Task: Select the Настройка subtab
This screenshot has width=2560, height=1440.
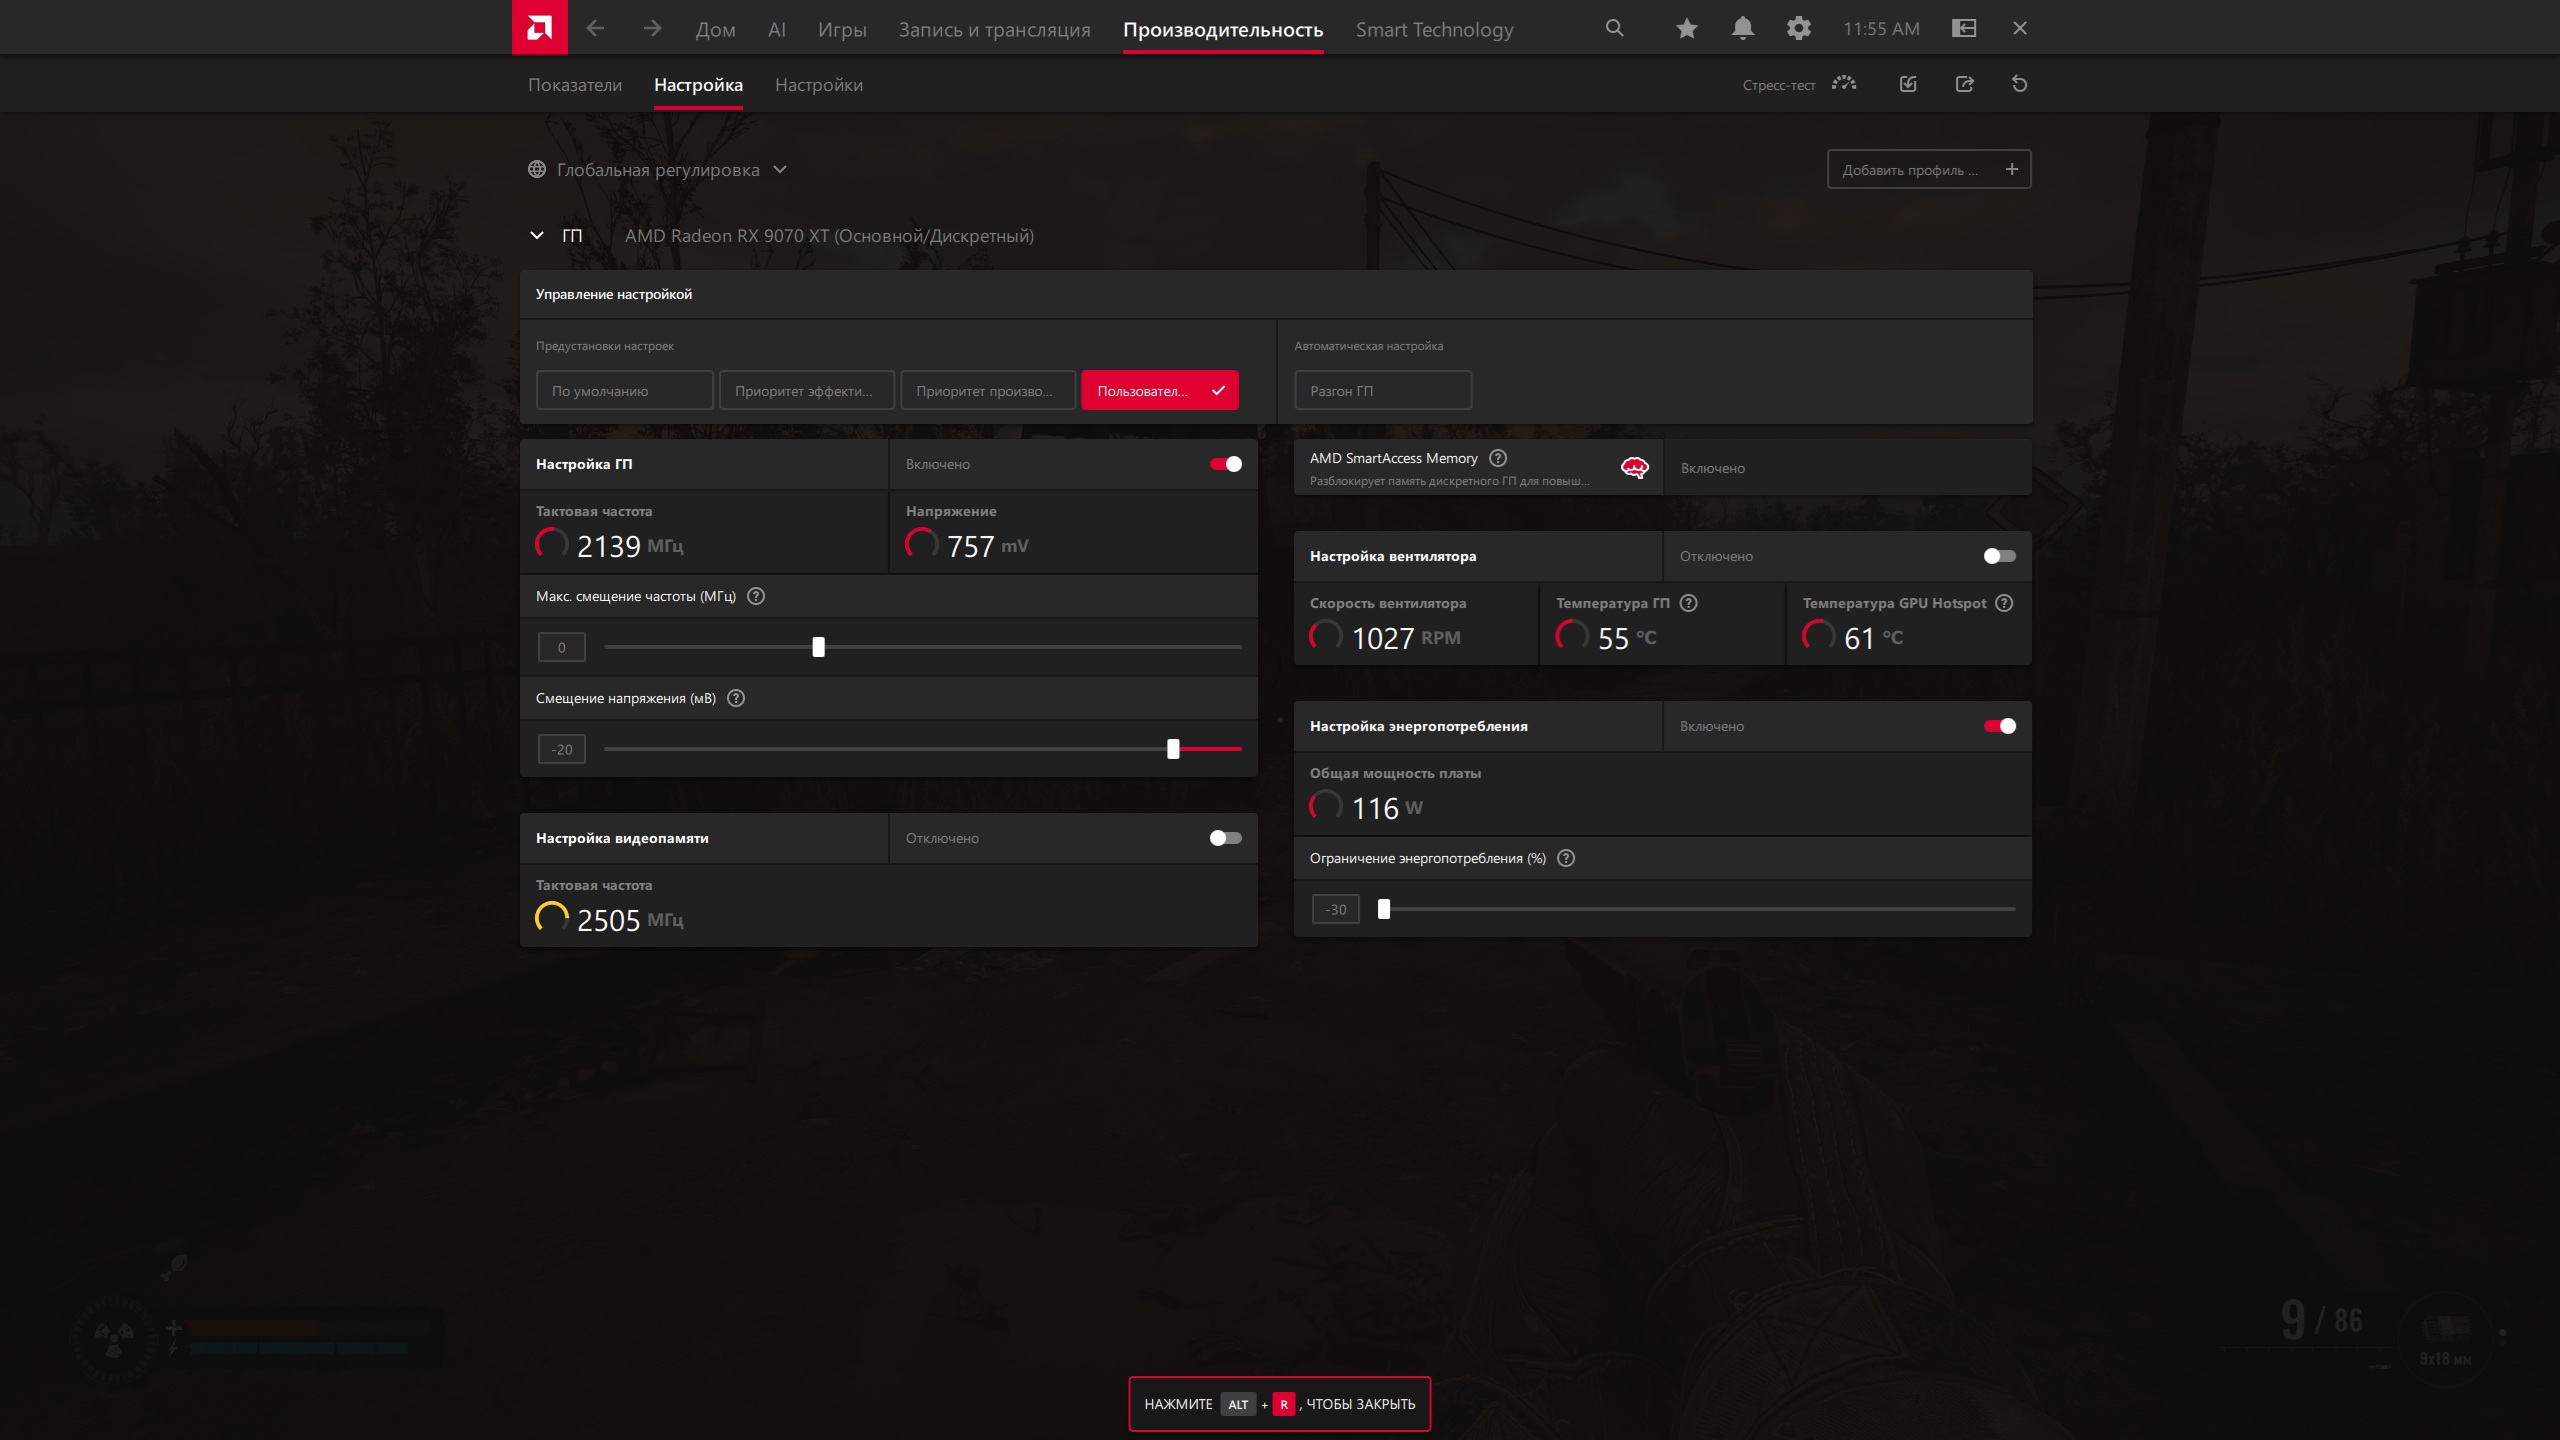Action: [x=698, y=85]
